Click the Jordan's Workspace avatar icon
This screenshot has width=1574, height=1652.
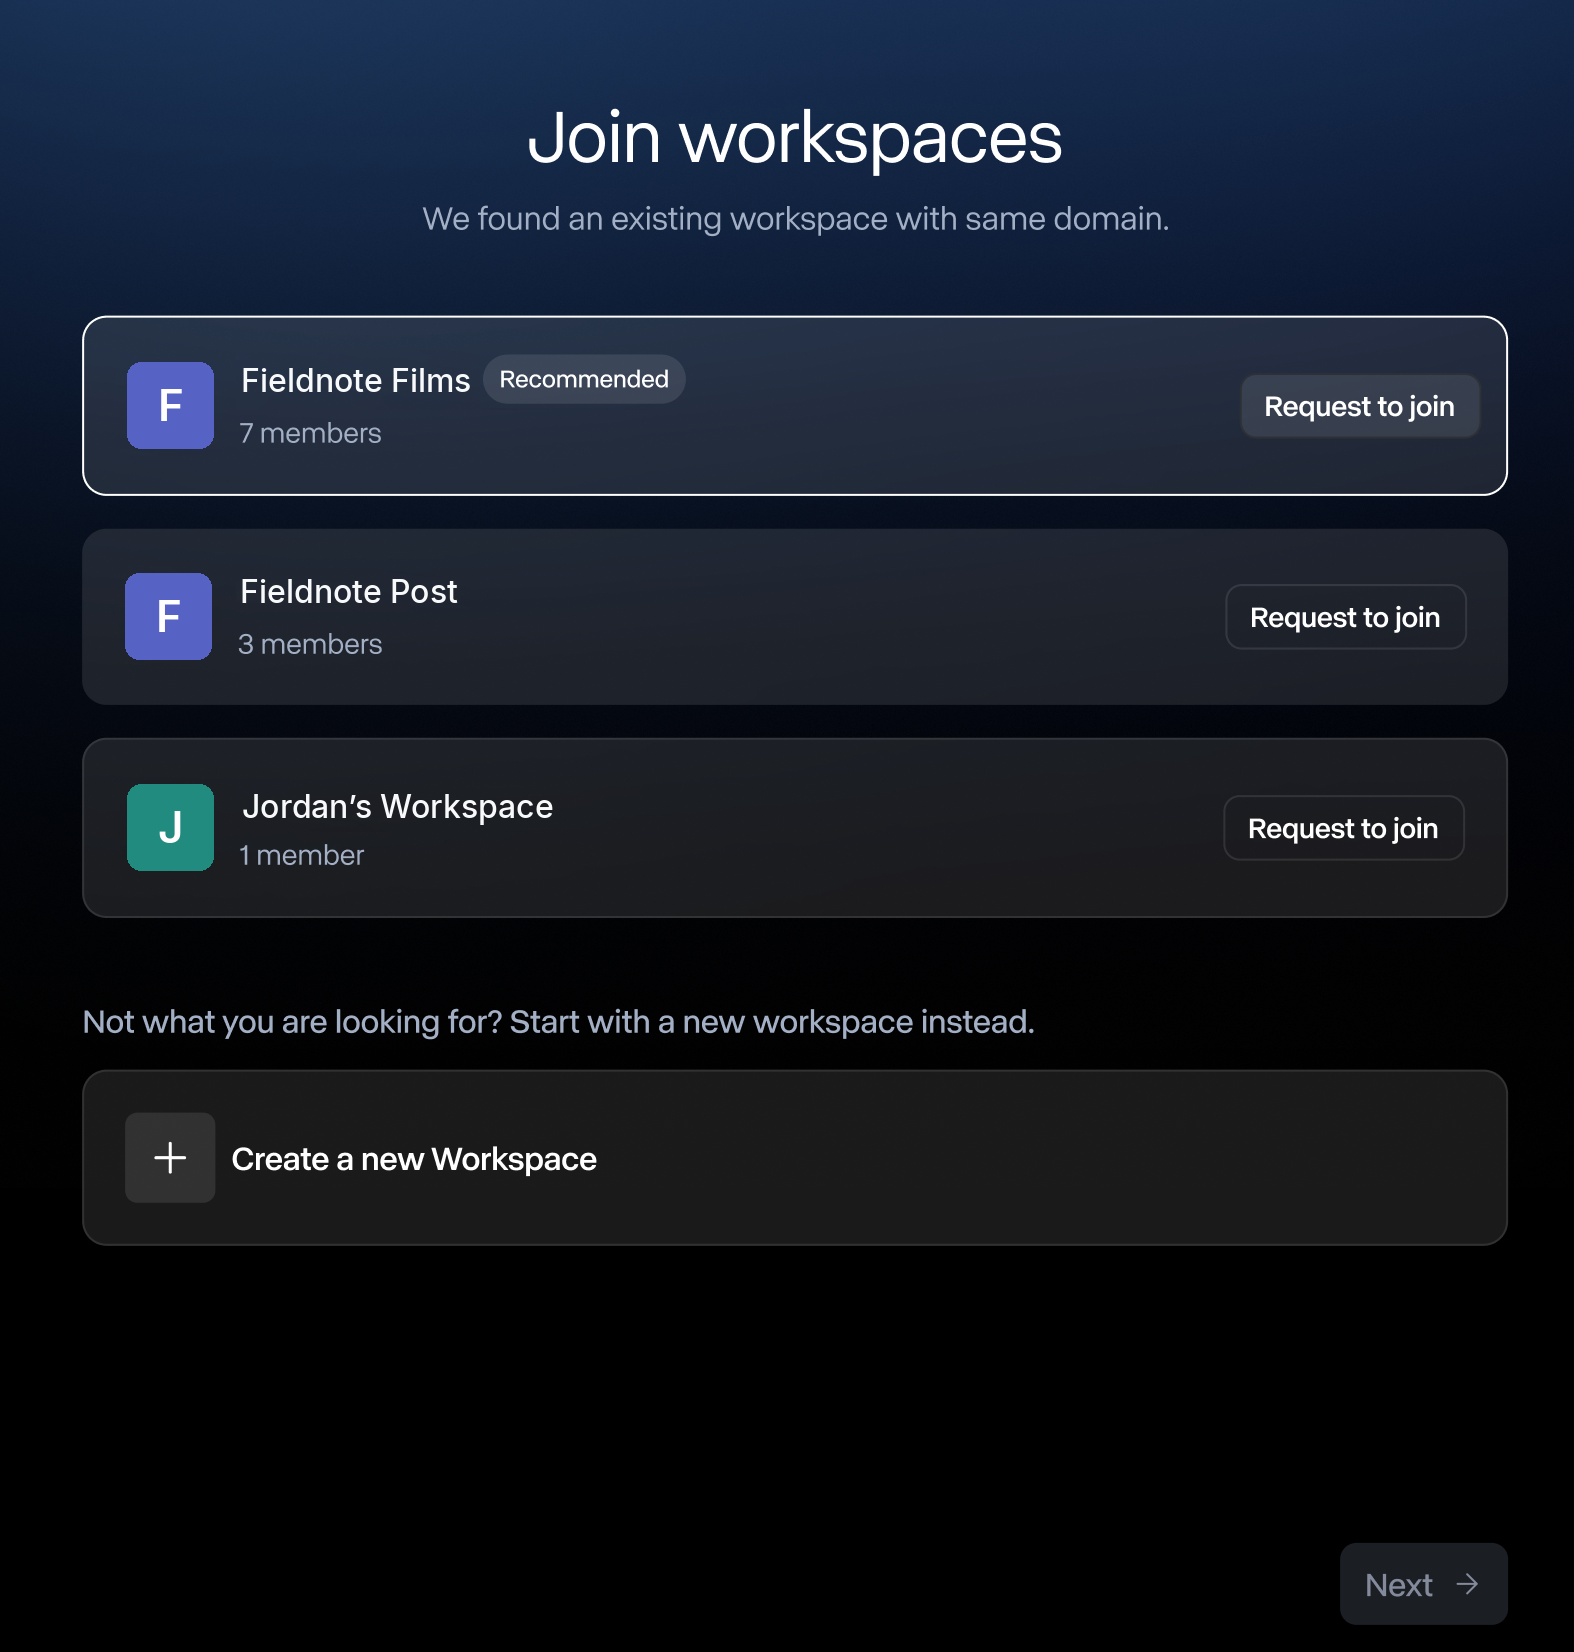coord(170,827)
